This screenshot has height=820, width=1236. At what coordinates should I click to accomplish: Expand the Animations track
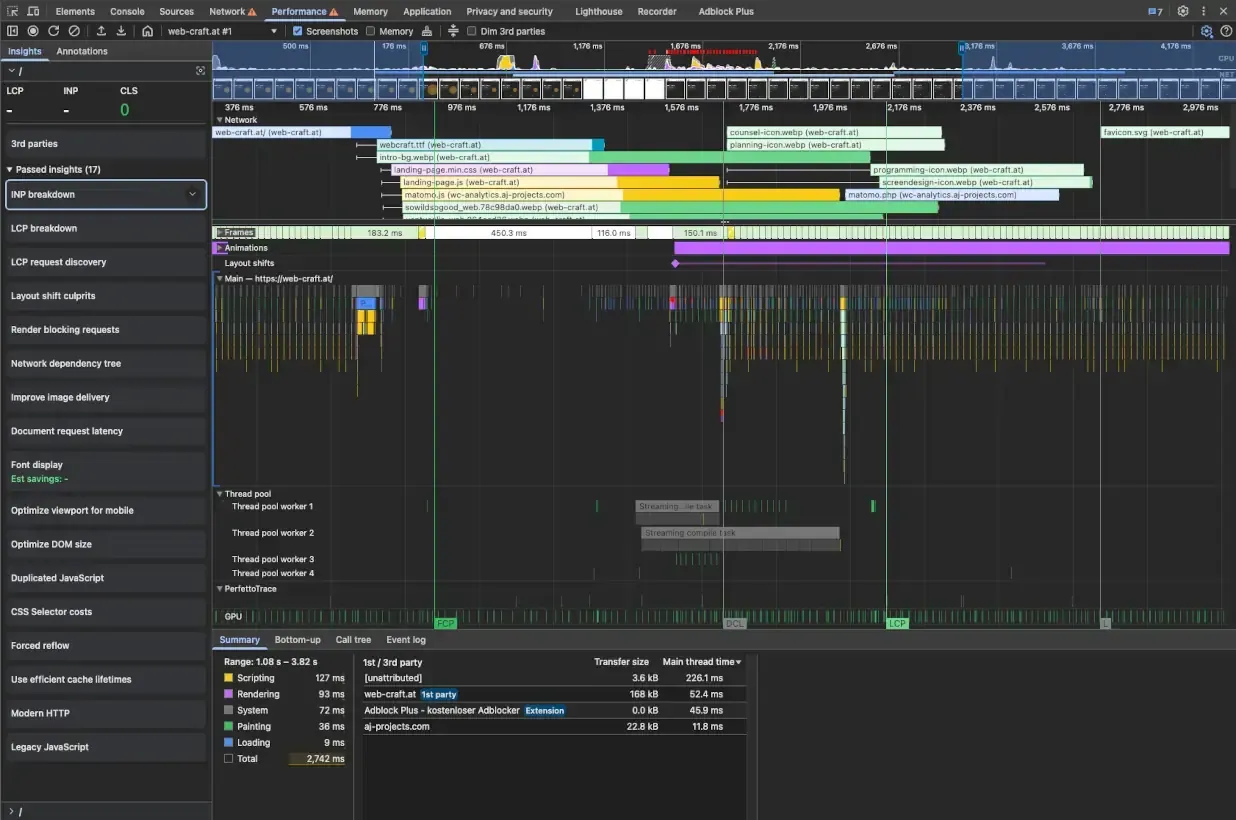220,248
